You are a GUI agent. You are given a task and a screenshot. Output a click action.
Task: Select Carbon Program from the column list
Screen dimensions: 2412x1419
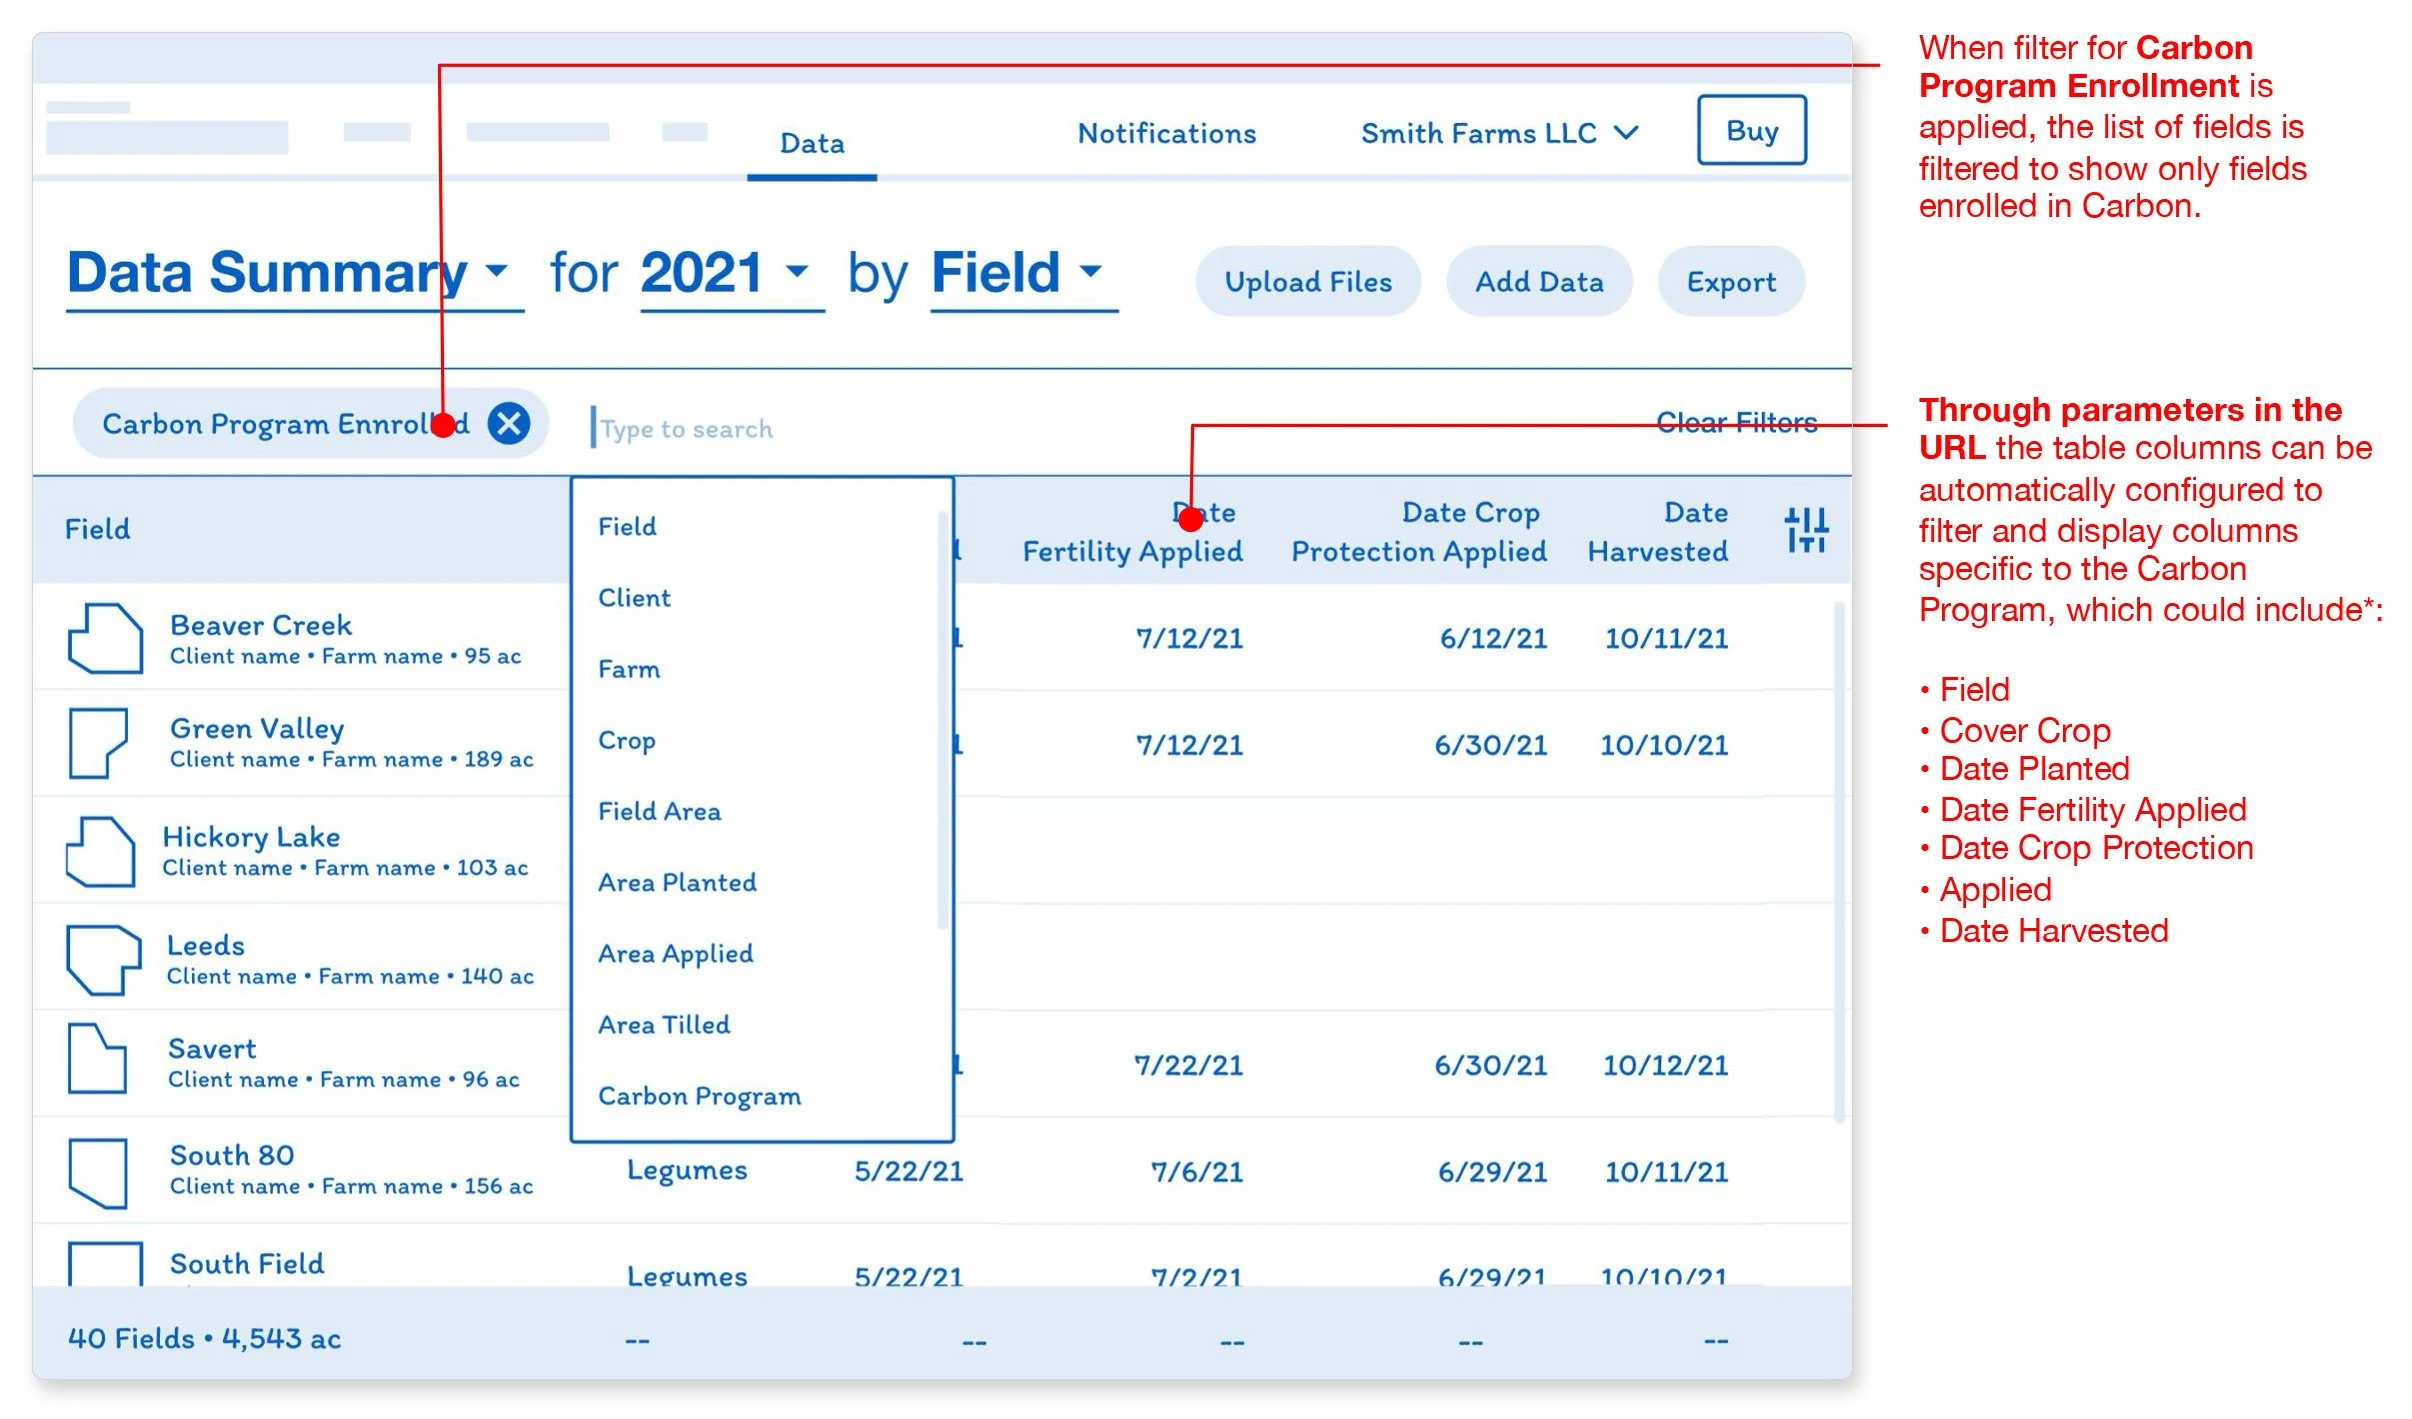pyautogui.click(x=699, y=1095)
